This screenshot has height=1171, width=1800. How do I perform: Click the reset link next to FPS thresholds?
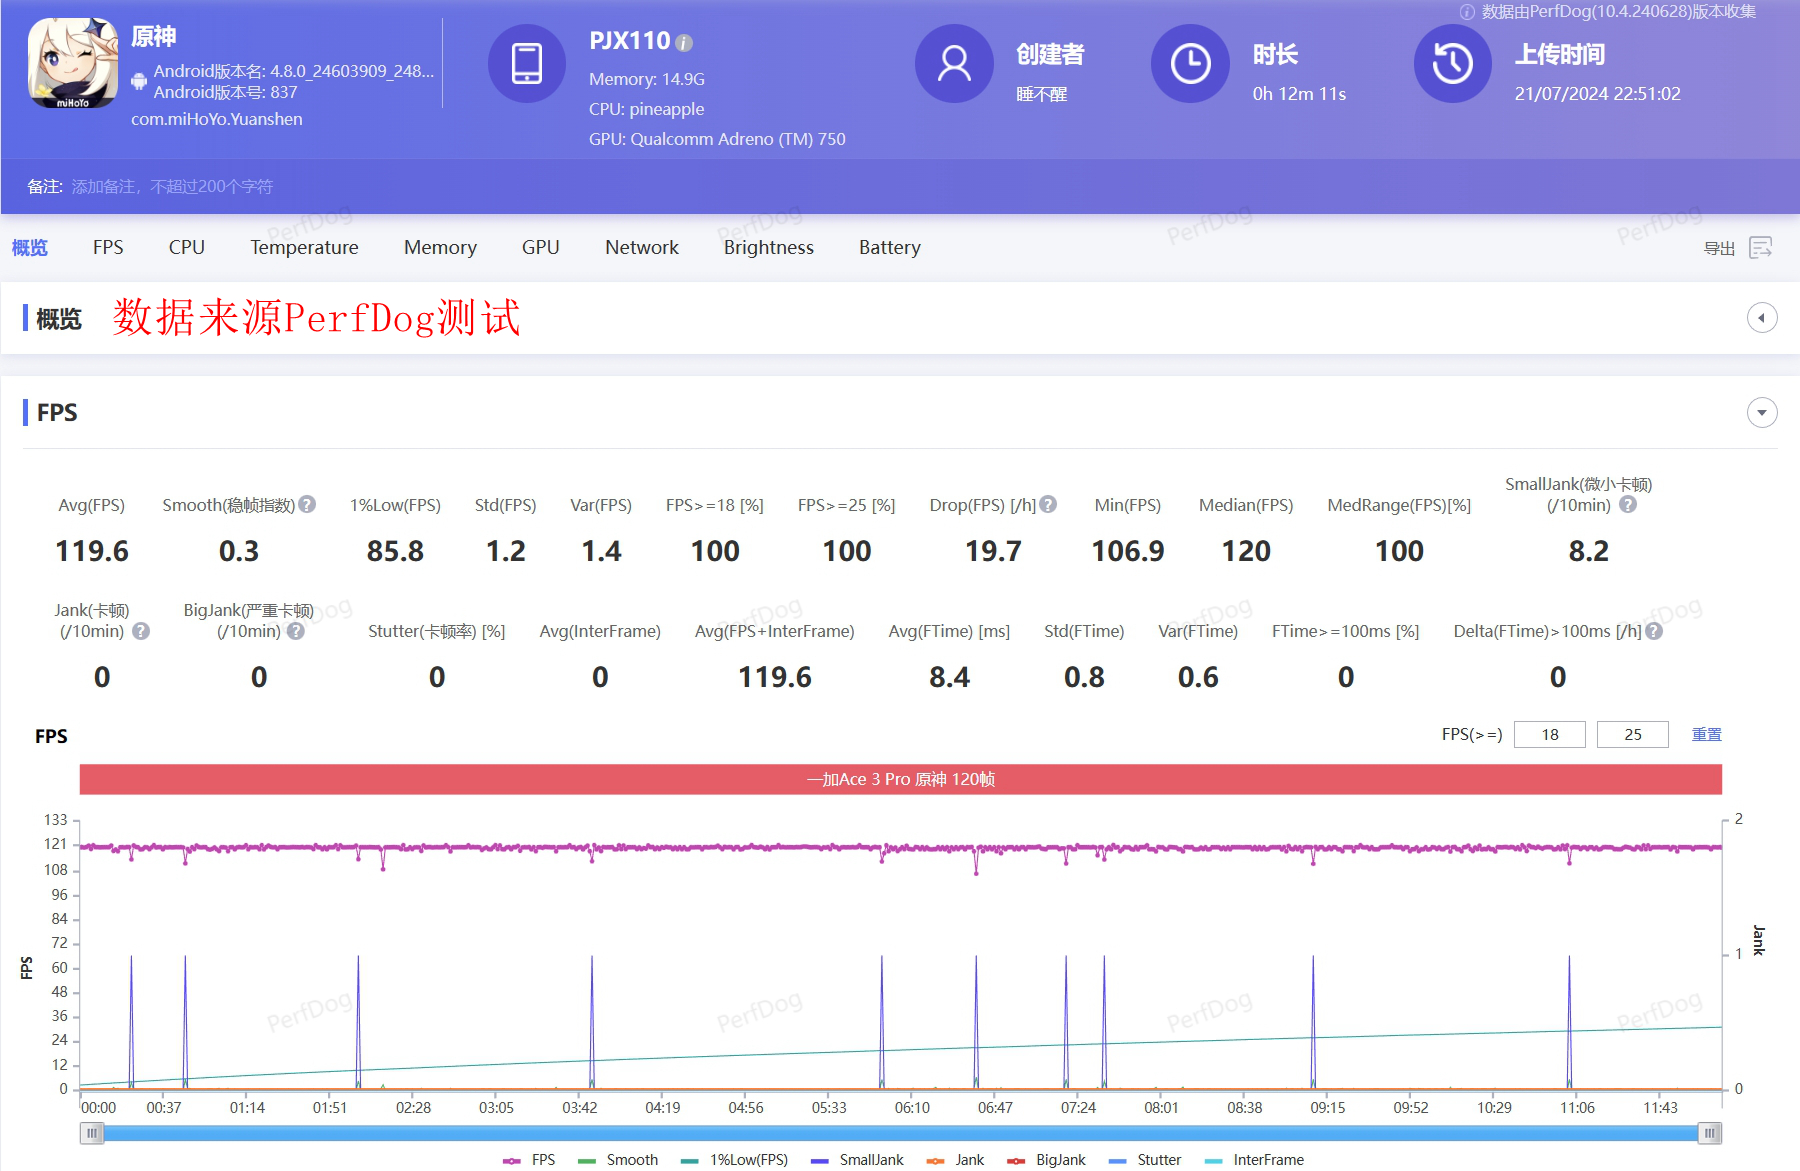click(1706, 735)
